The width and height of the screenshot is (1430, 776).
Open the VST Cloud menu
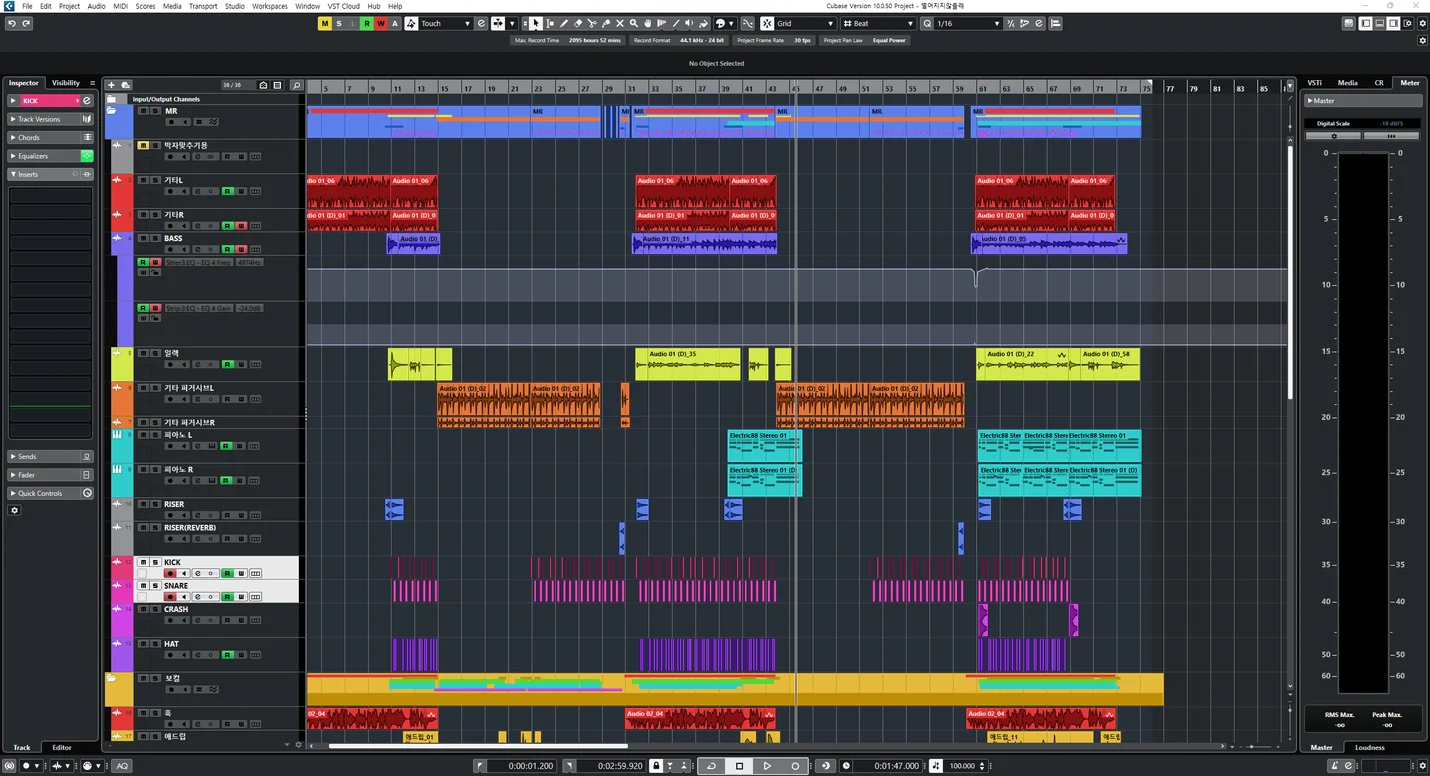[x=344, y=6]
